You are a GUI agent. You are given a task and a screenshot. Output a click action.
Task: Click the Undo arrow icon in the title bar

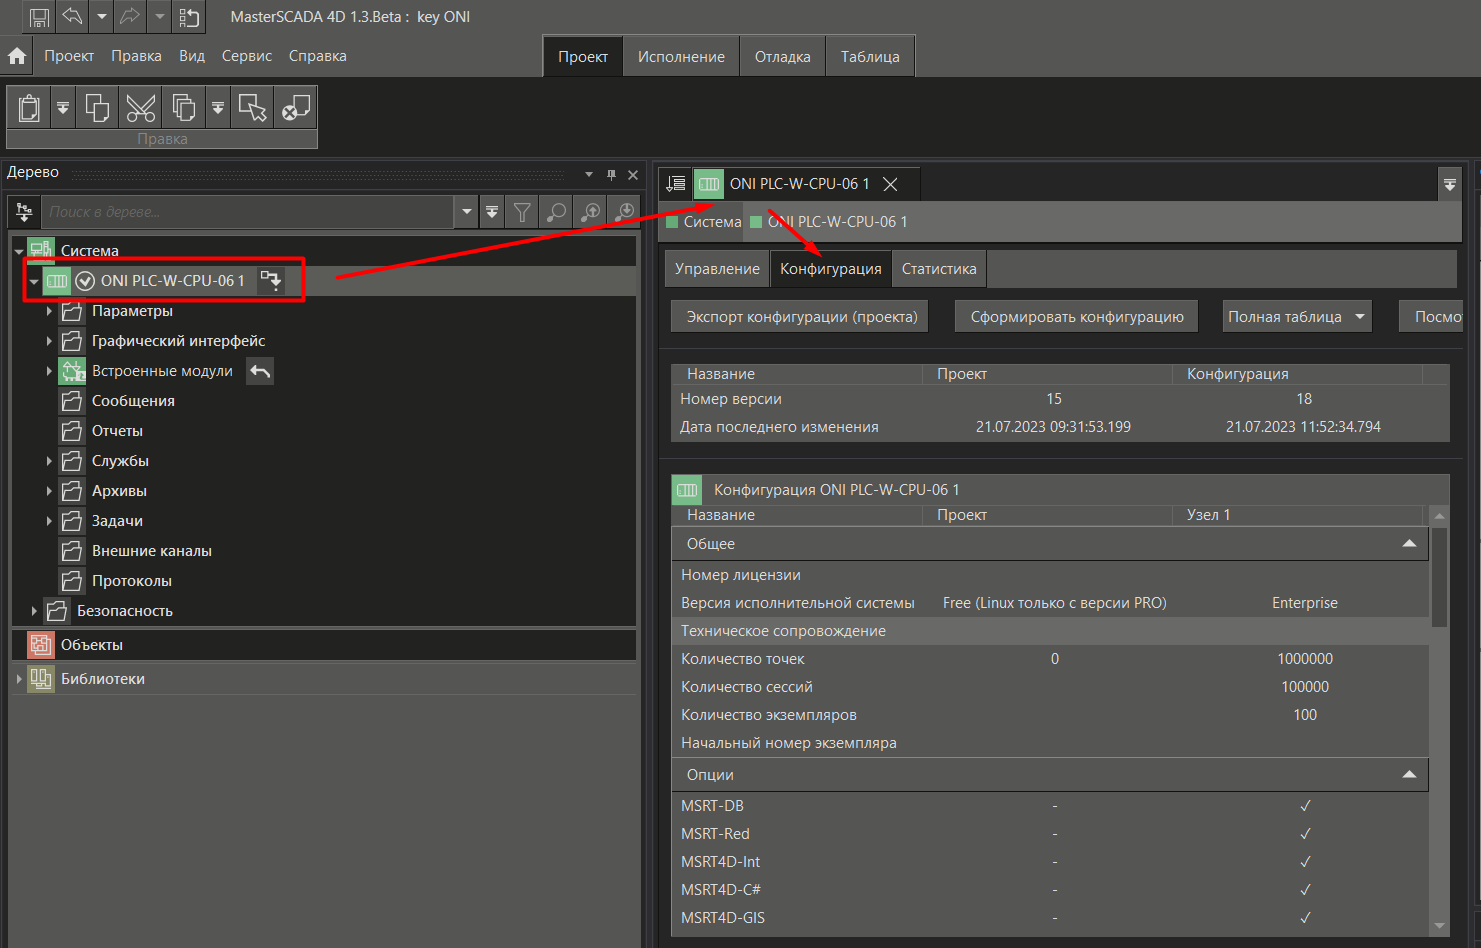(72, 17)
